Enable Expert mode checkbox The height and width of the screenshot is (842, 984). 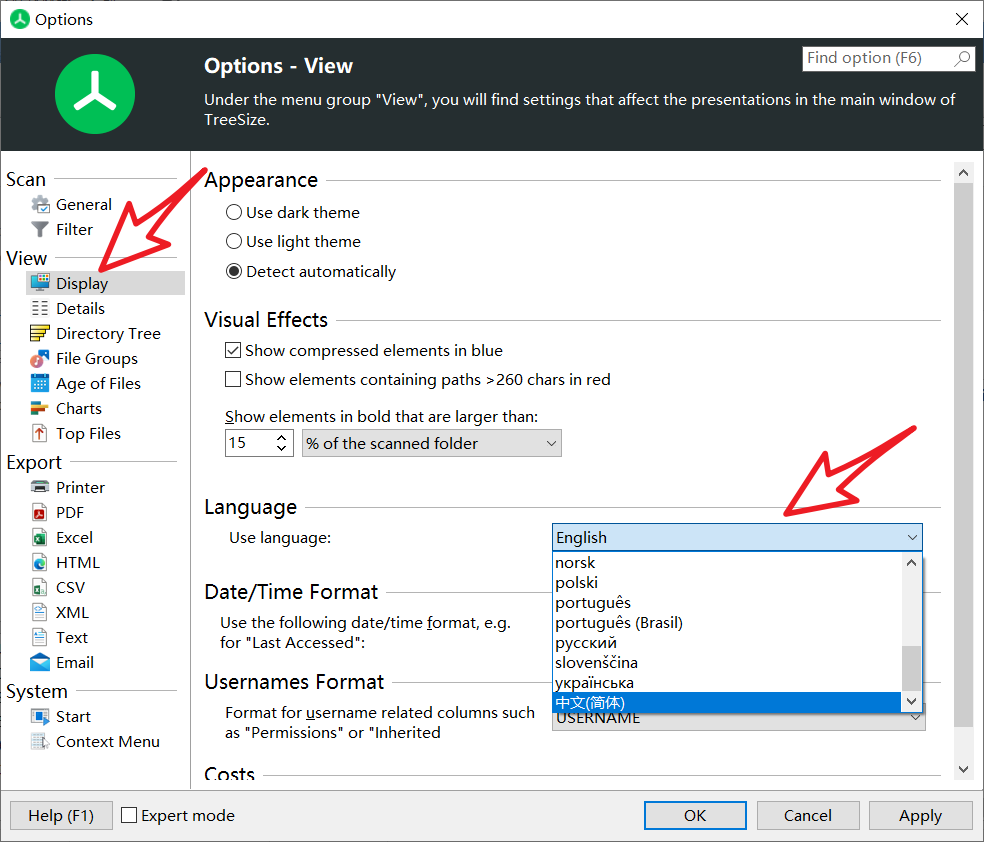pyautogui.click(x=129, y=816)
